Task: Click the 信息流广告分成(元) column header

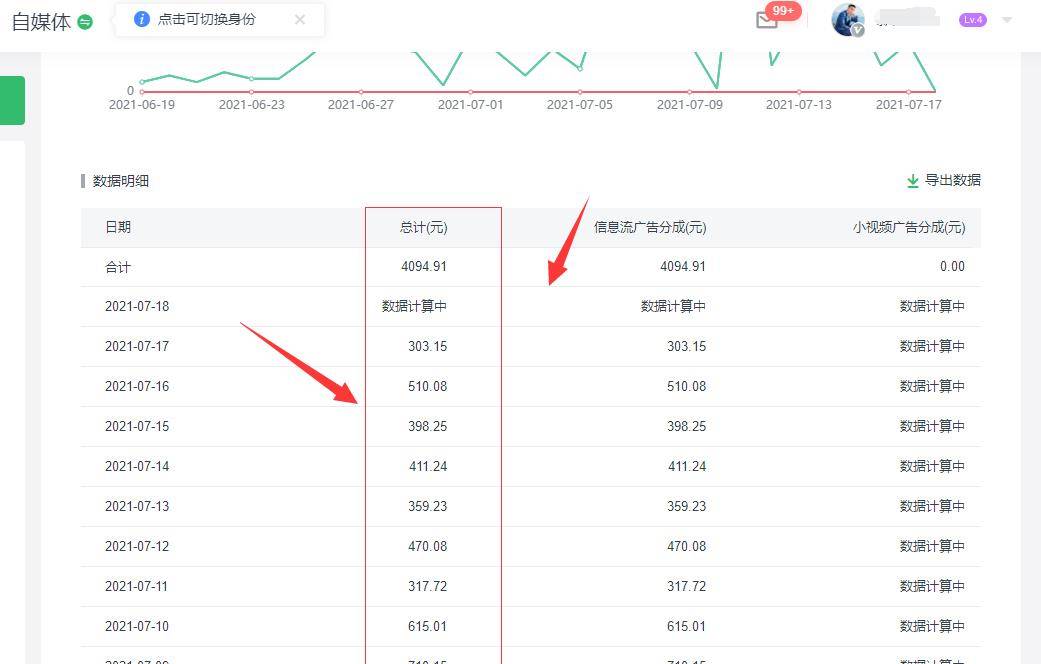Action: coord(650,227)
